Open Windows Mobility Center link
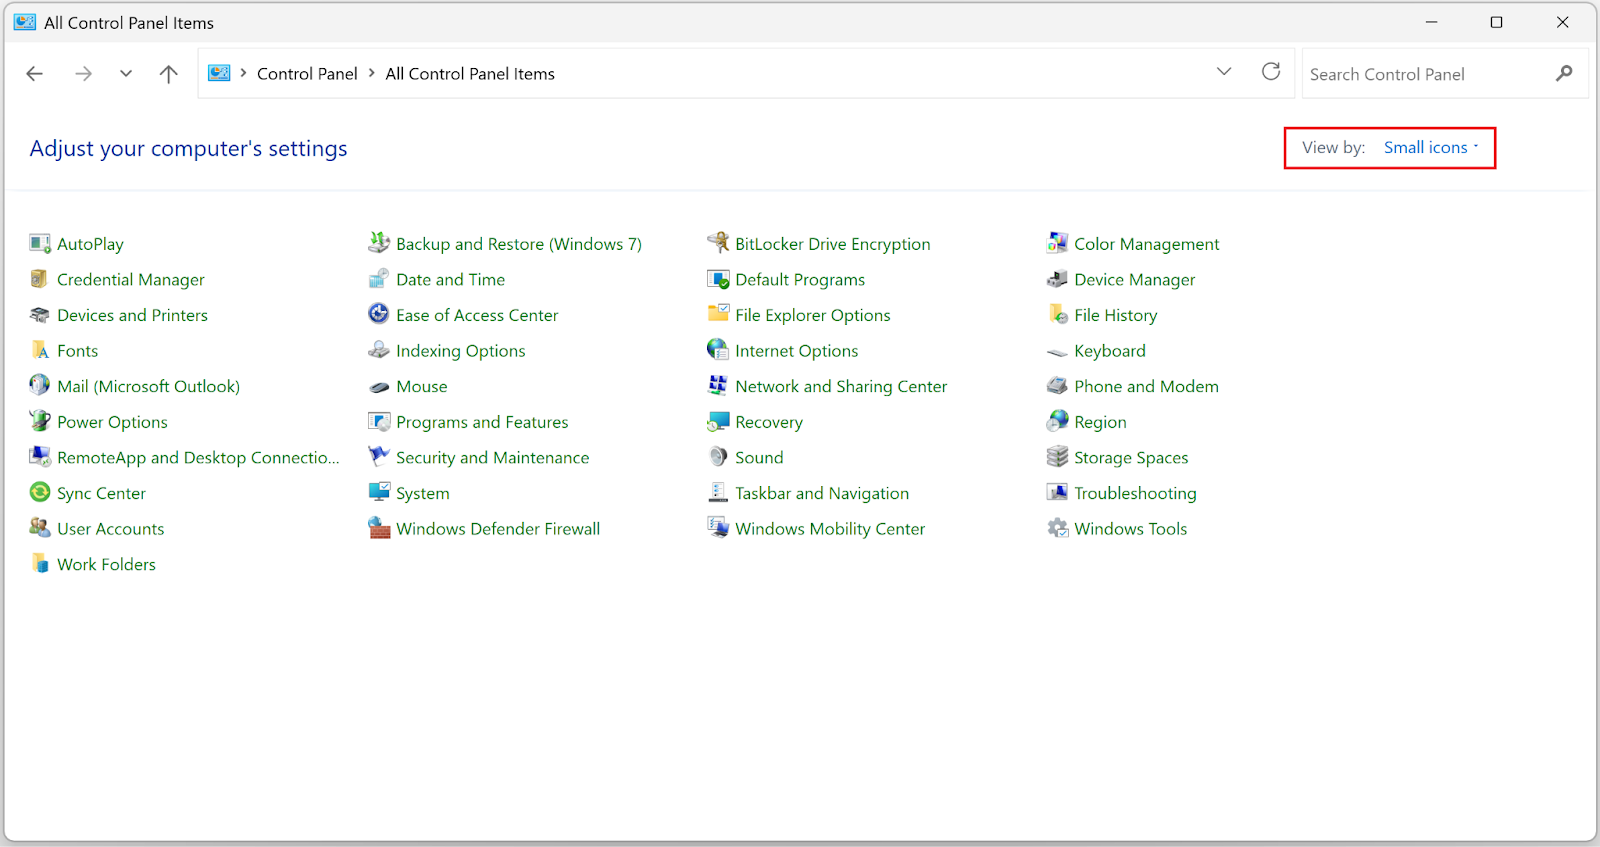The width and height of the screenshot is (1600, 847). coord(830,529)
